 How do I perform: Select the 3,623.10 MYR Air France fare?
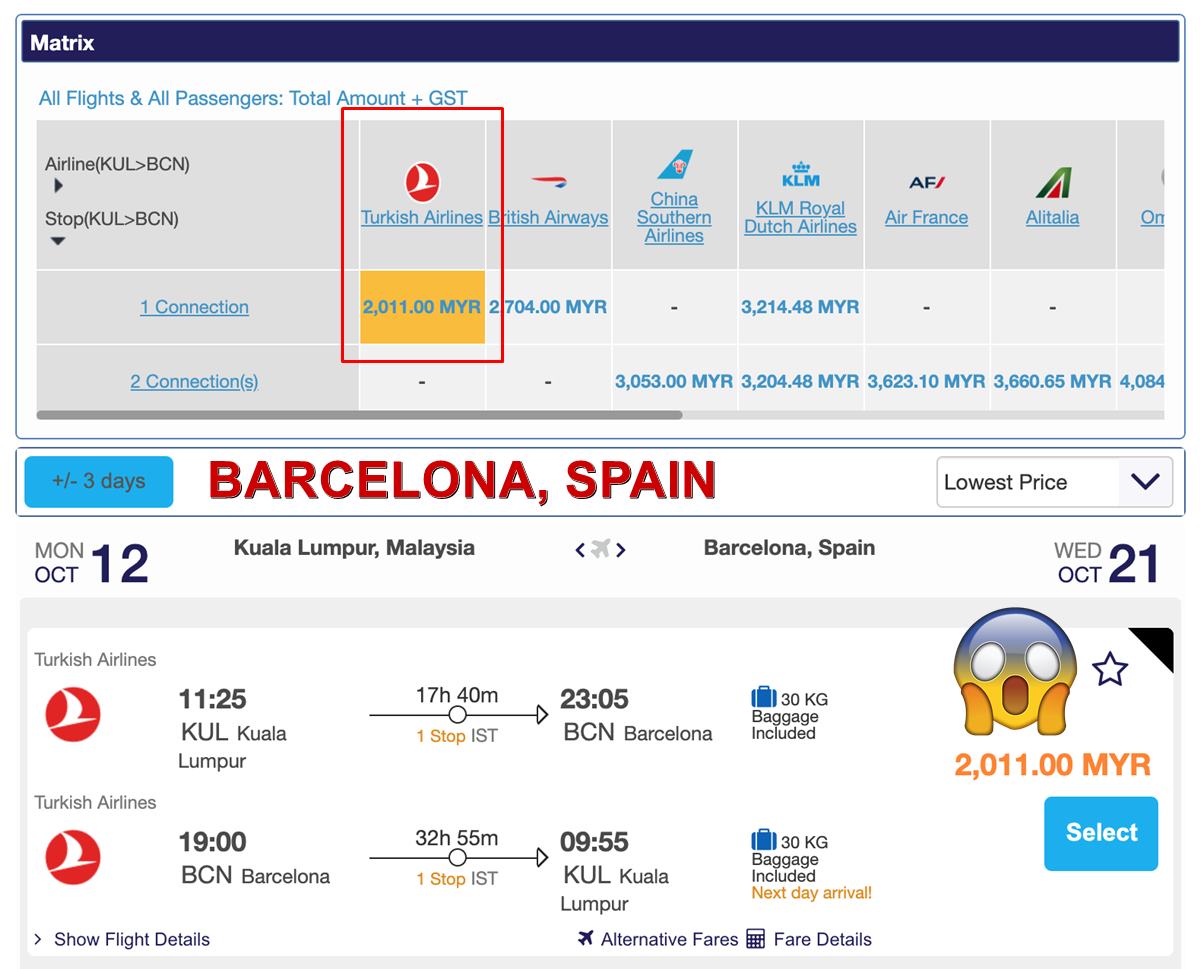pos(926,381)
